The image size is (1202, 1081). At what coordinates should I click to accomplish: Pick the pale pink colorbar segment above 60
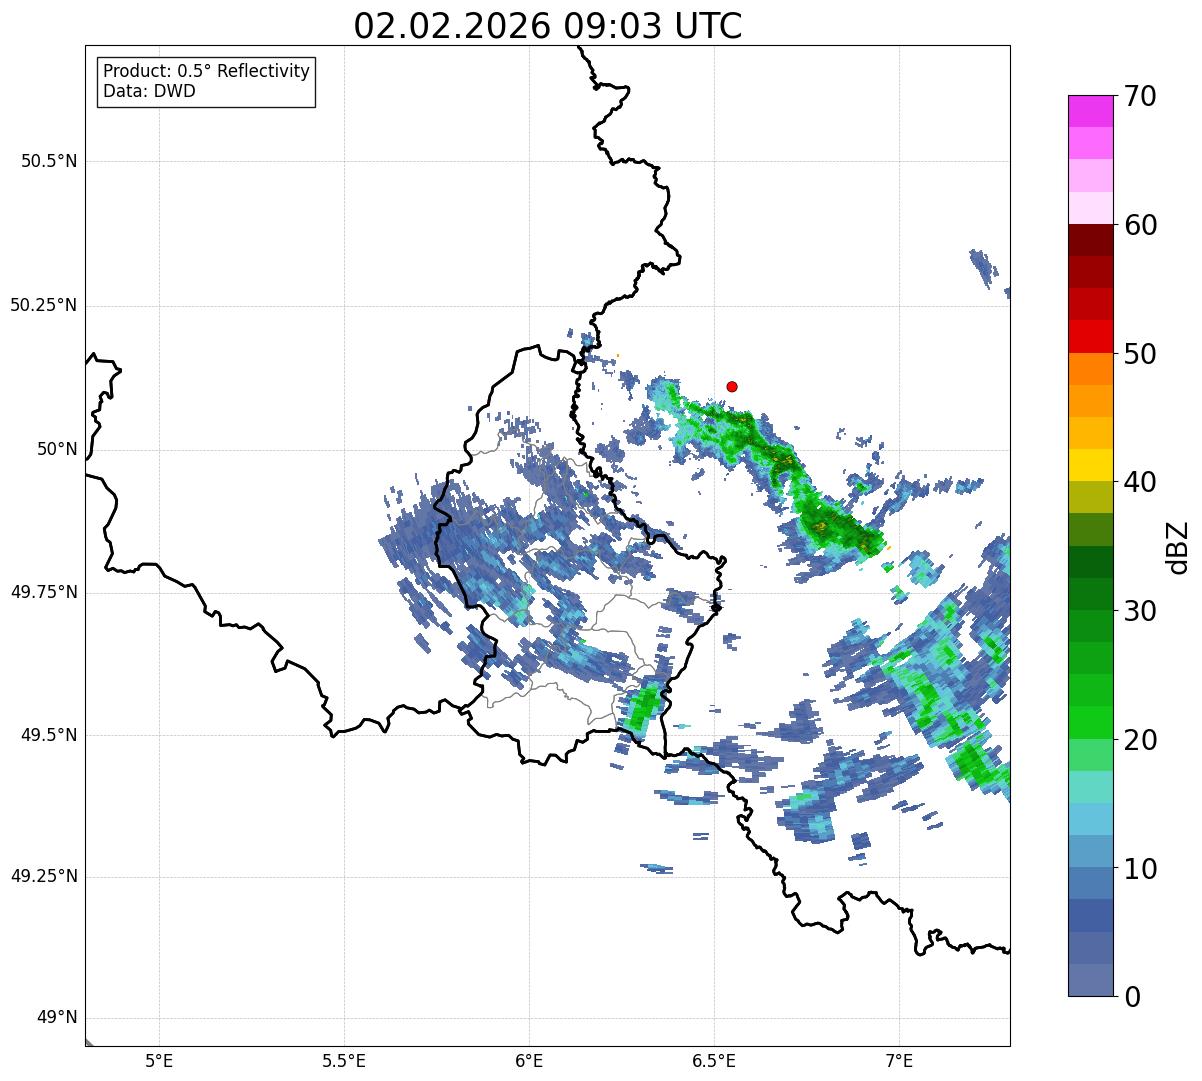[x=1090, y=208]
